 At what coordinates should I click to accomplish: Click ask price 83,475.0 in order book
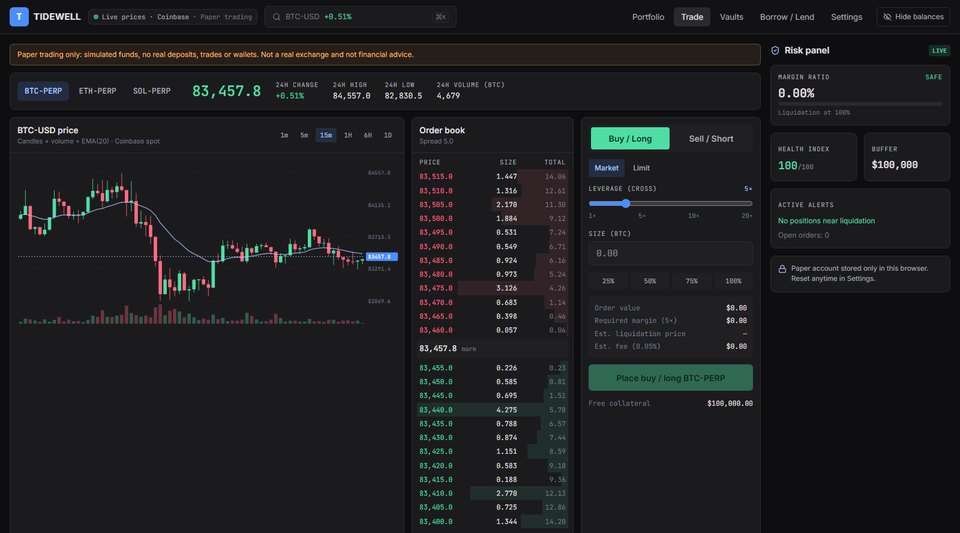click(436, 288)
